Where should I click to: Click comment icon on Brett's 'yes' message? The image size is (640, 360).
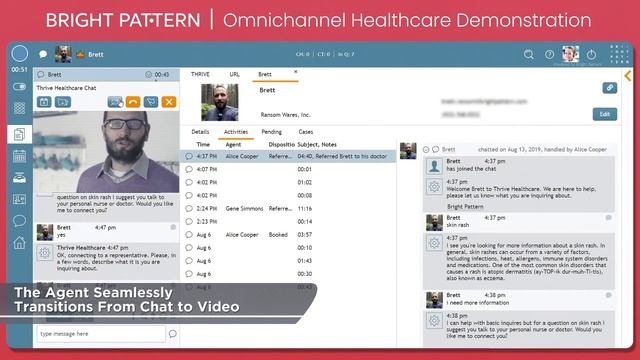(x=173, y=227)
